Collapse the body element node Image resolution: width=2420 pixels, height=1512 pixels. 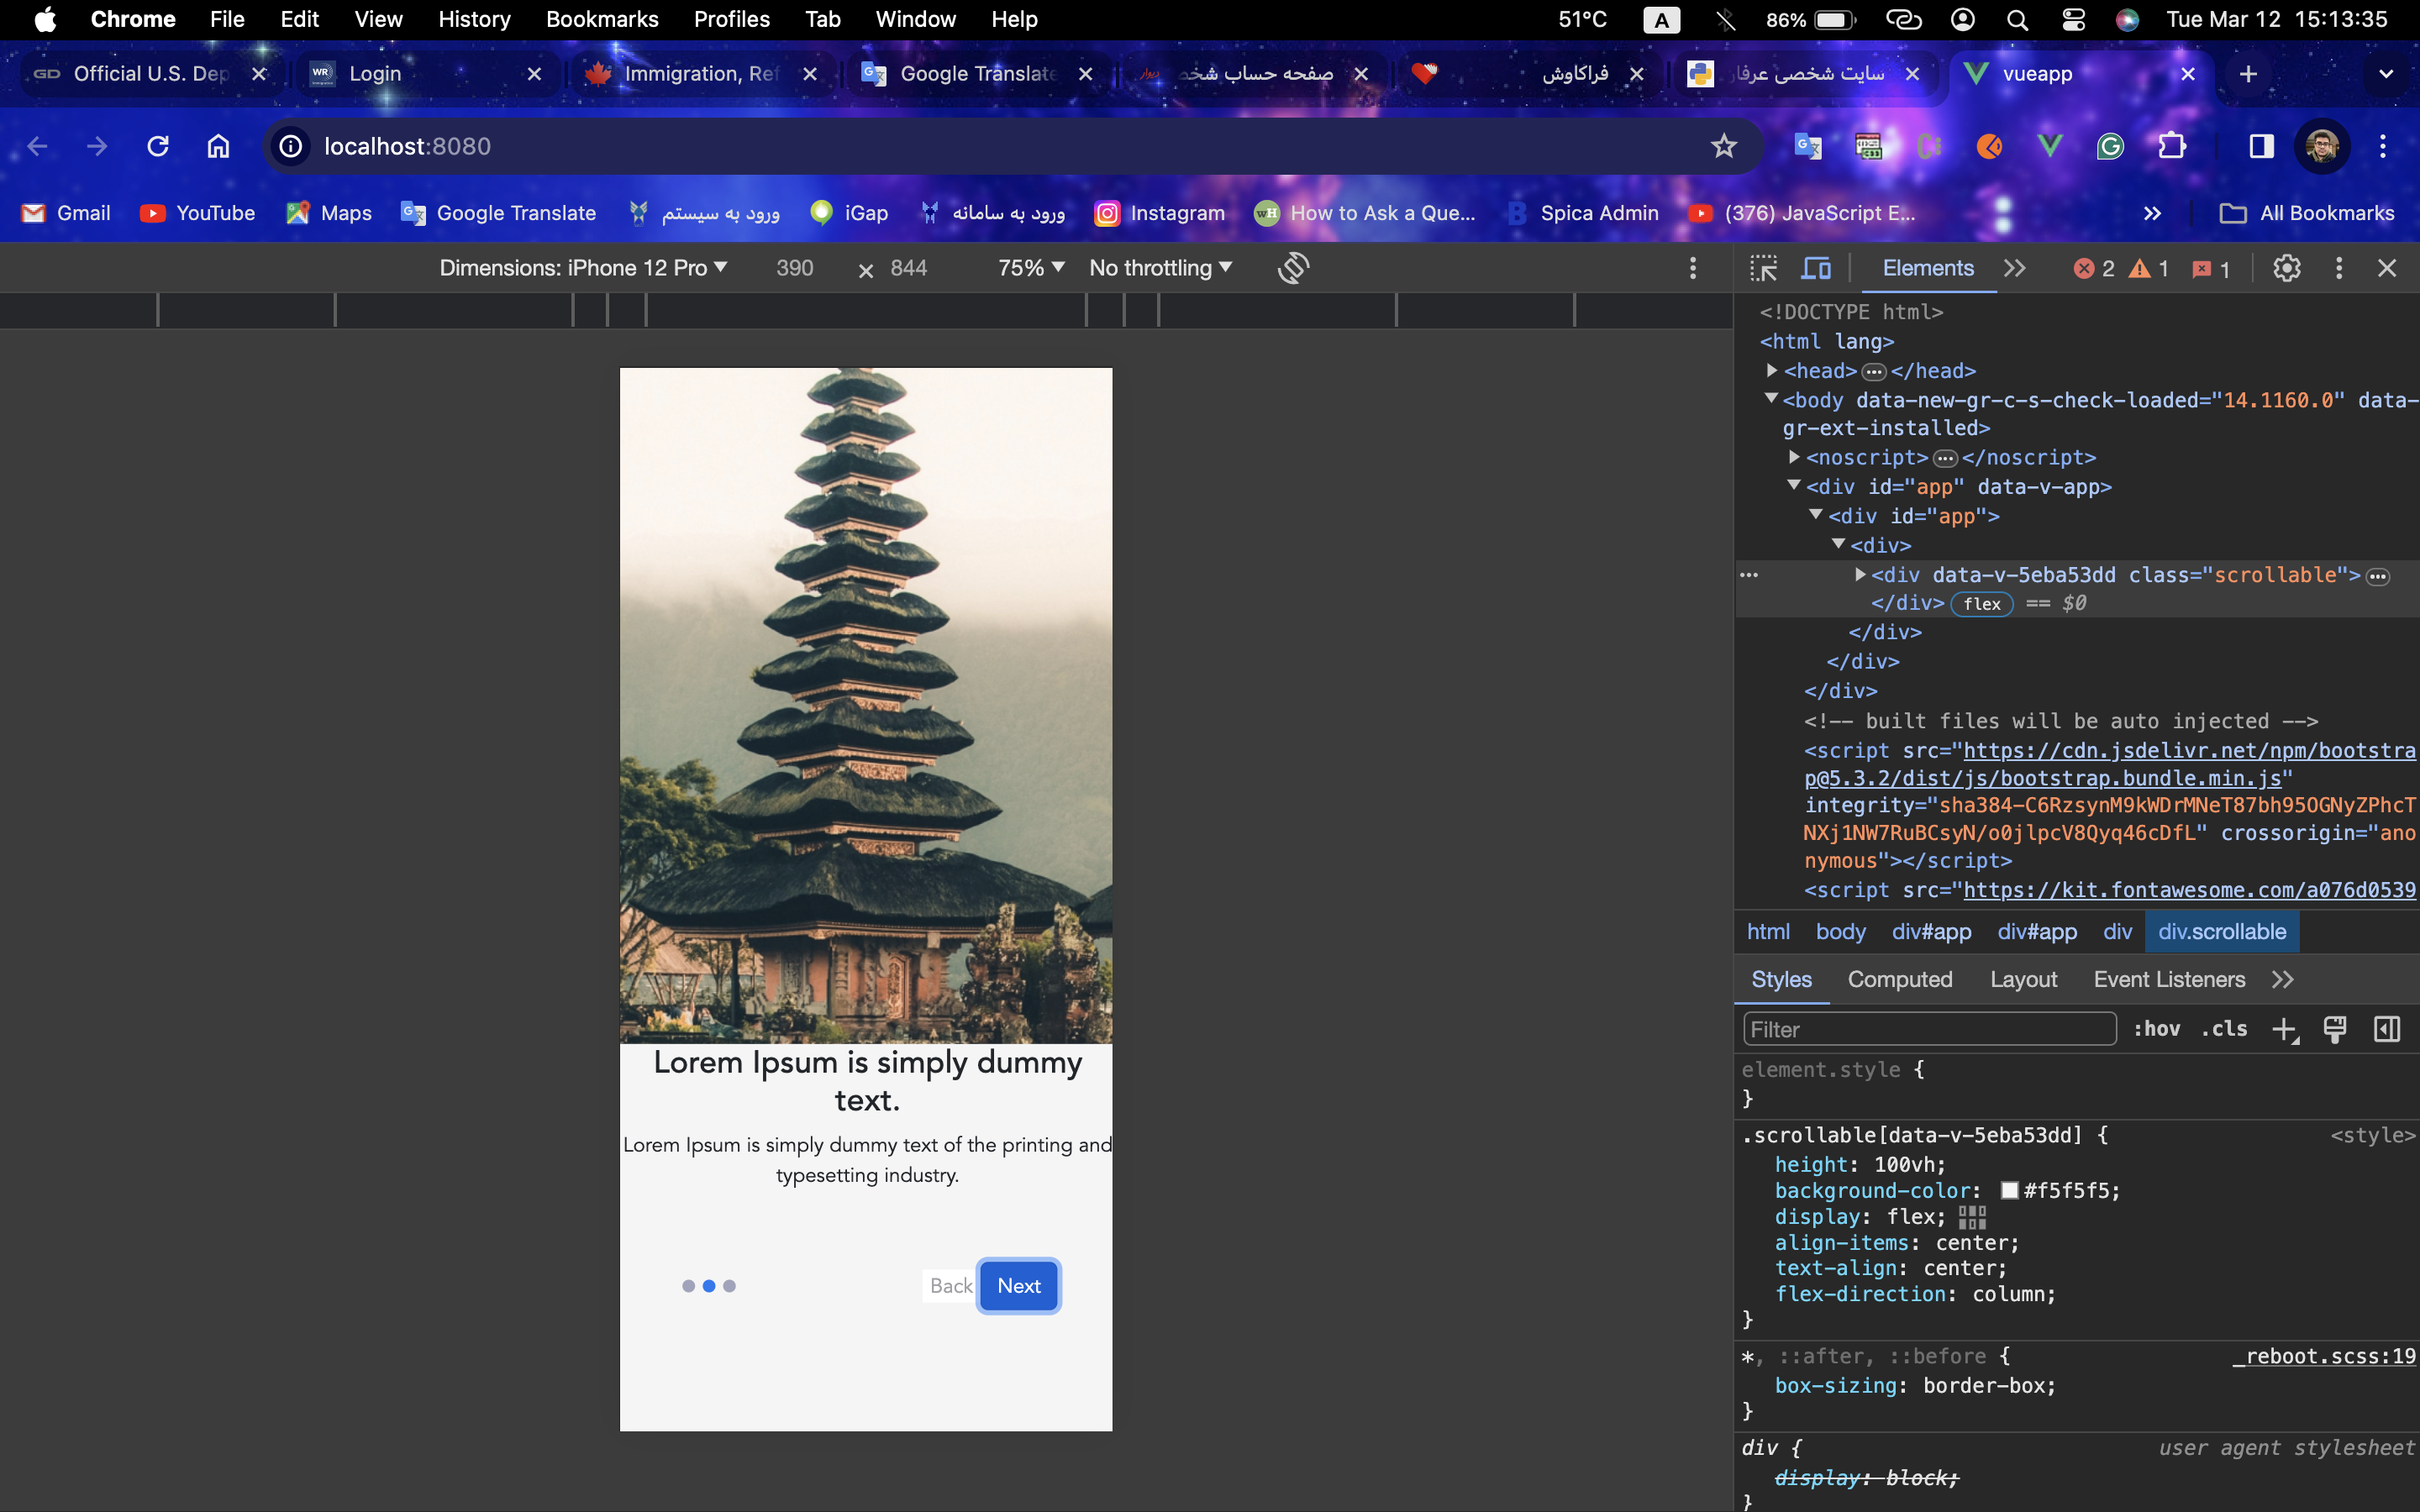tap(1771, 399)
